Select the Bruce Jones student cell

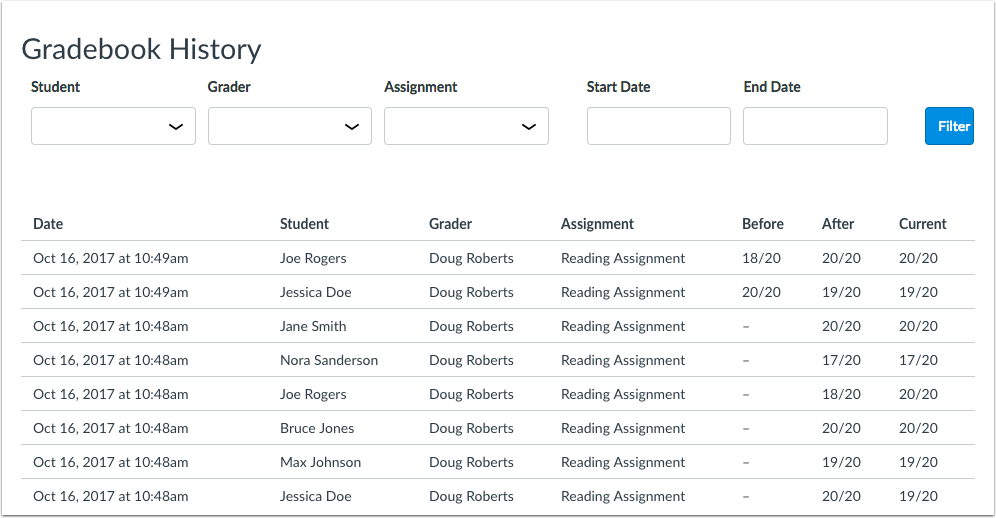click(317, 428)
